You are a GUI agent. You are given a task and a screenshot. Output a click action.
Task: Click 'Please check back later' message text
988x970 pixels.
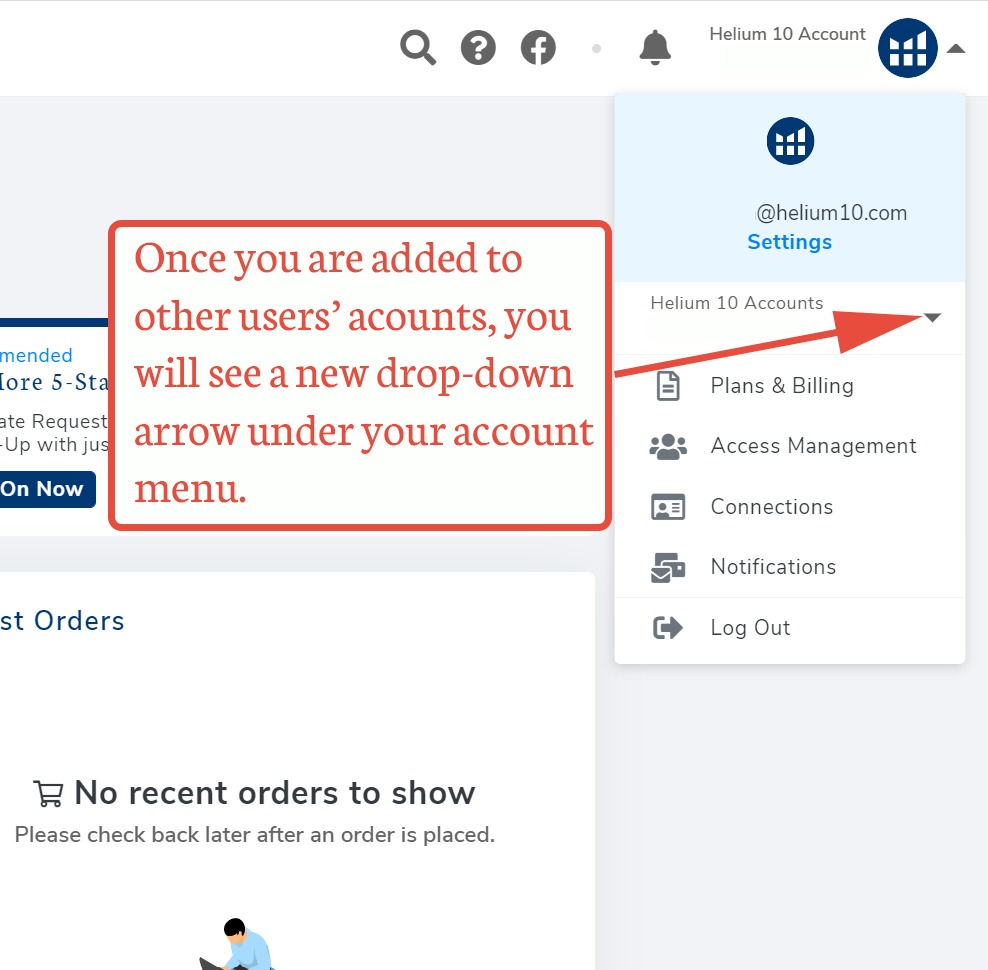255,834
